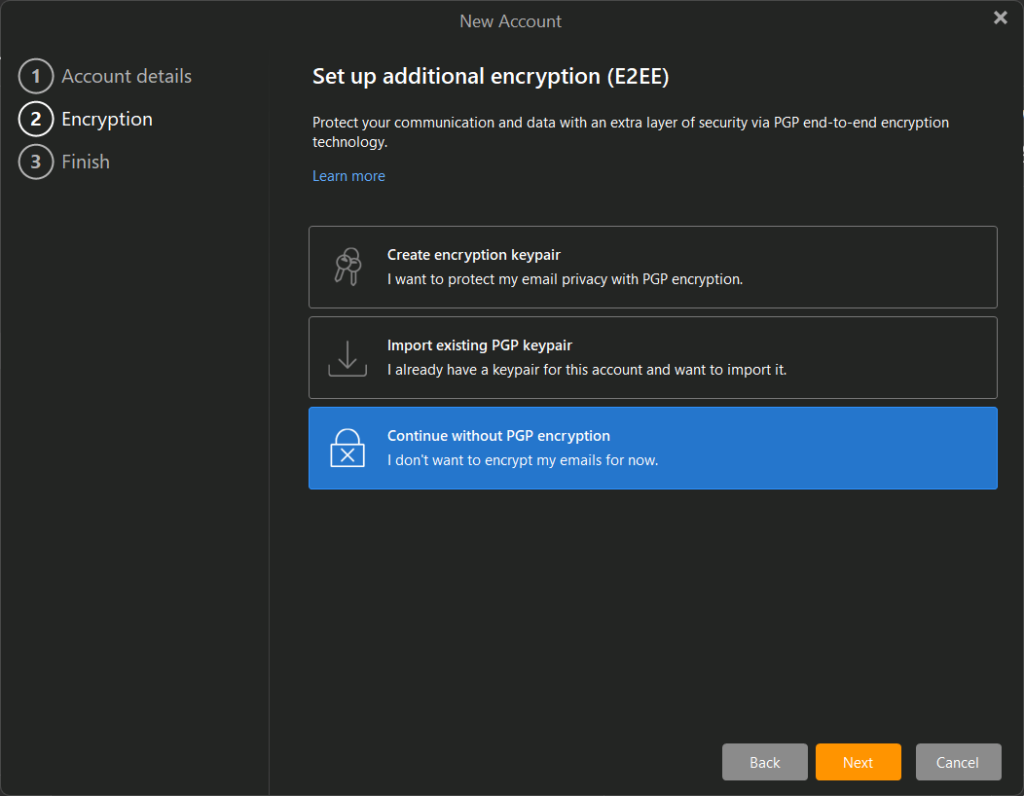Viewport: 1024px width, 796px height.
Task: Open the 'Learn more' link
Action: (x=348, y=176)
